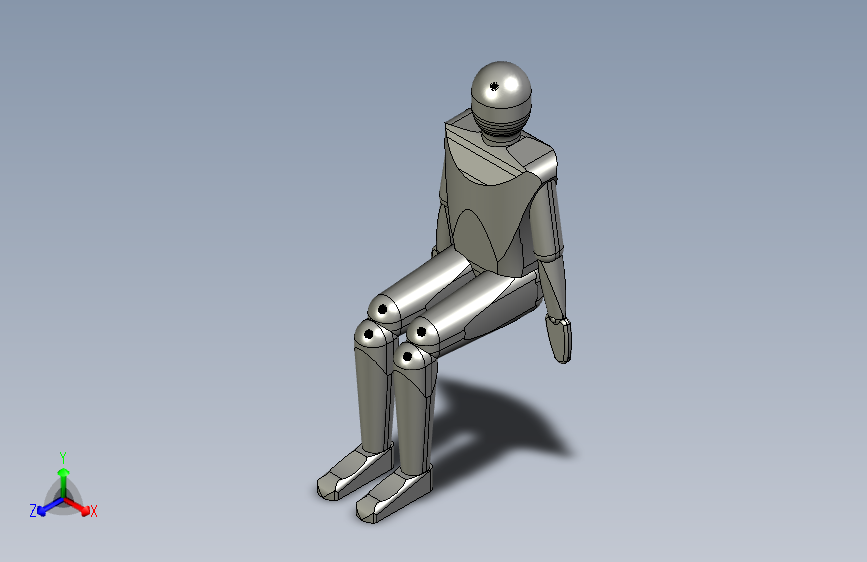Screen dimensions: 867x562
Task: Select the mannequin's visible hand
Action: click(559, 340)
